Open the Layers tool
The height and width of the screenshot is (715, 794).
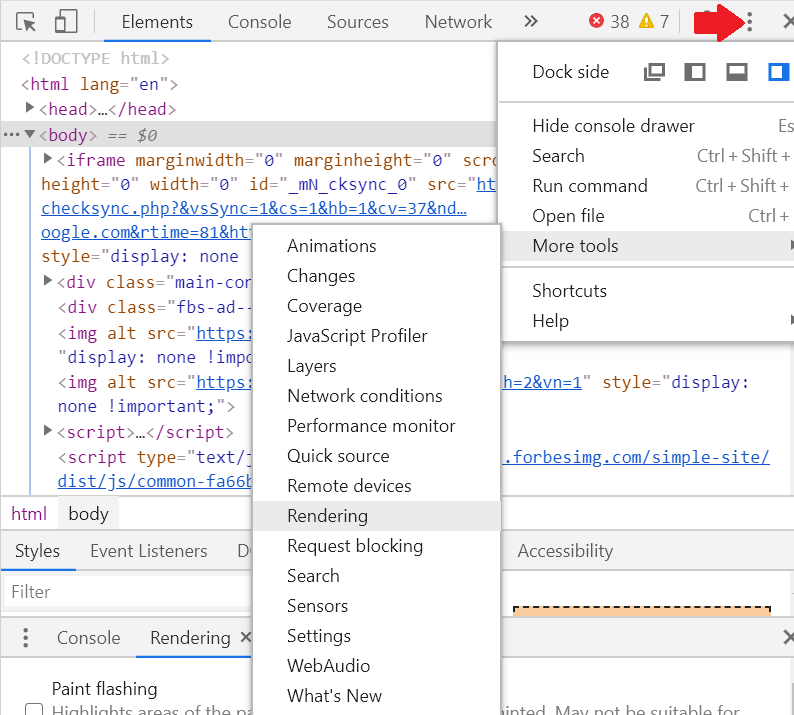pyautogui.click(x=376, y=366)
